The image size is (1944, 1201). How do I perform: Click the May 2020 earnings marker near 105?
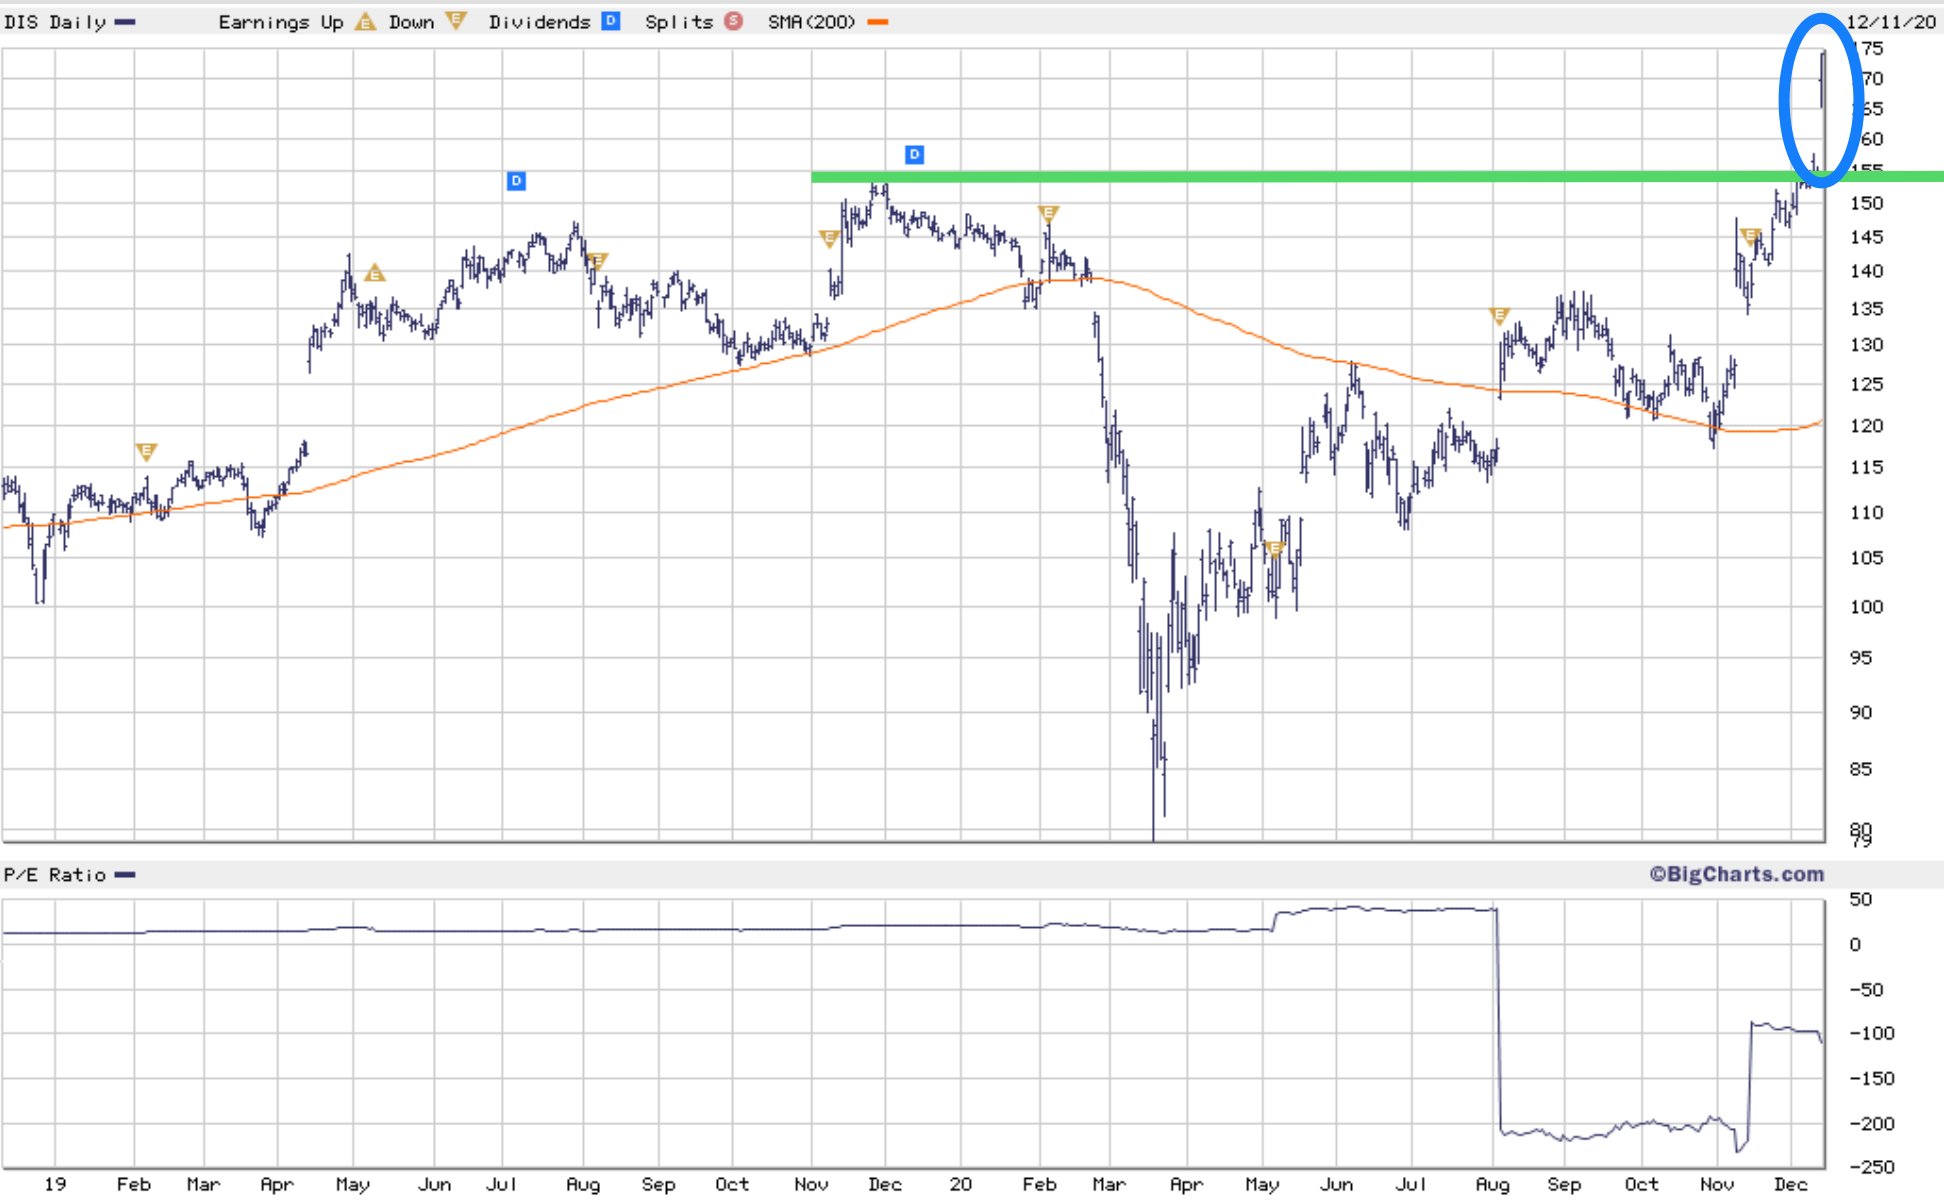click(1274, 548)
